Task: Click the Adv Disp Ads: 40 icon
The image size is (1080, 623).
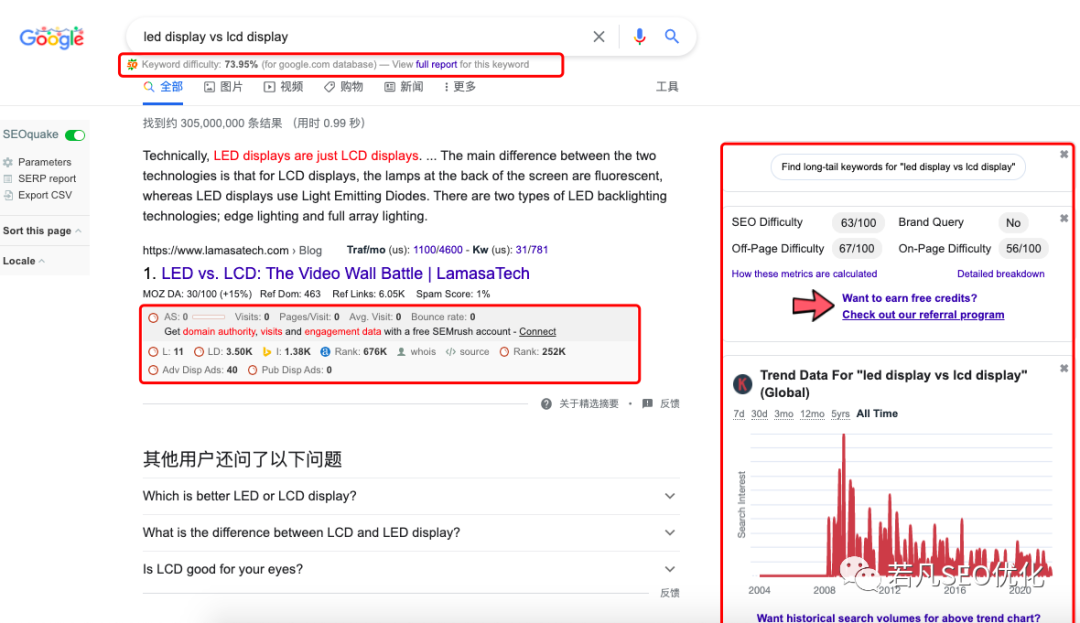Action: pyautogui.click(x=153, y=370)
